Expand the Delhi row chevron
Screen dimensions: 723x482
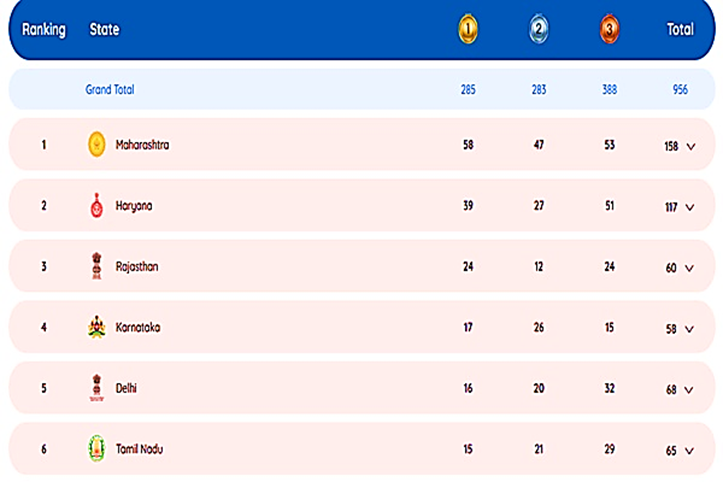pyautogui.click(x=689, y=390)
